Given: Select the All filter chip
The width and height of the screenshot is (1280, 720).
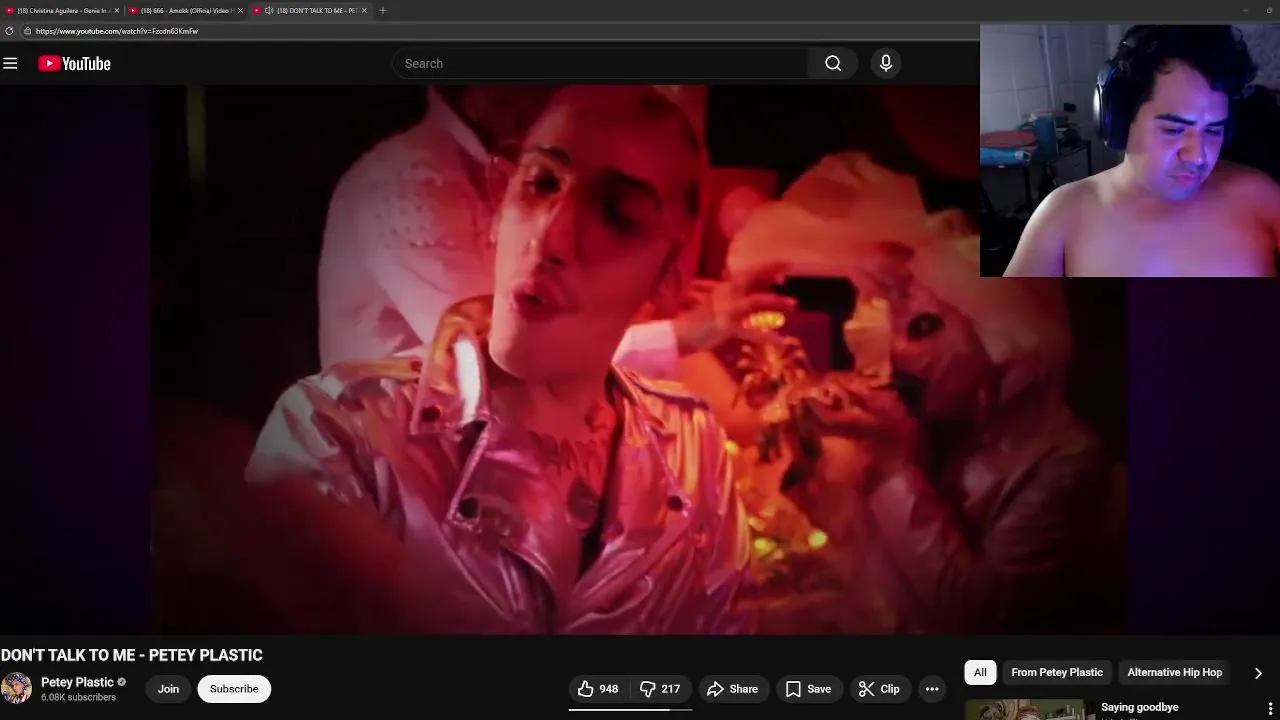Looking at the screenshot, I should click(980, 672).
